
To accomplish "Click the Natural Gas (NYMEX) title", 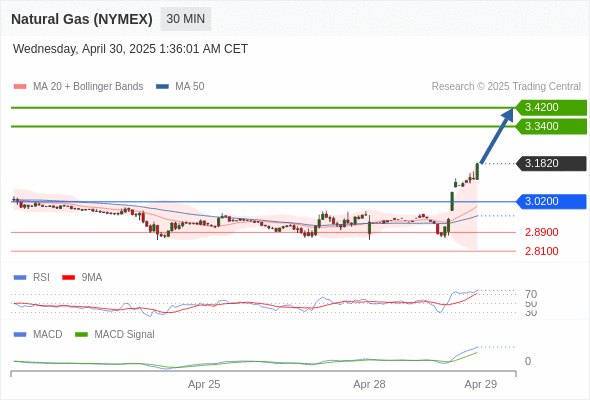I will click(x=82, y=19).
